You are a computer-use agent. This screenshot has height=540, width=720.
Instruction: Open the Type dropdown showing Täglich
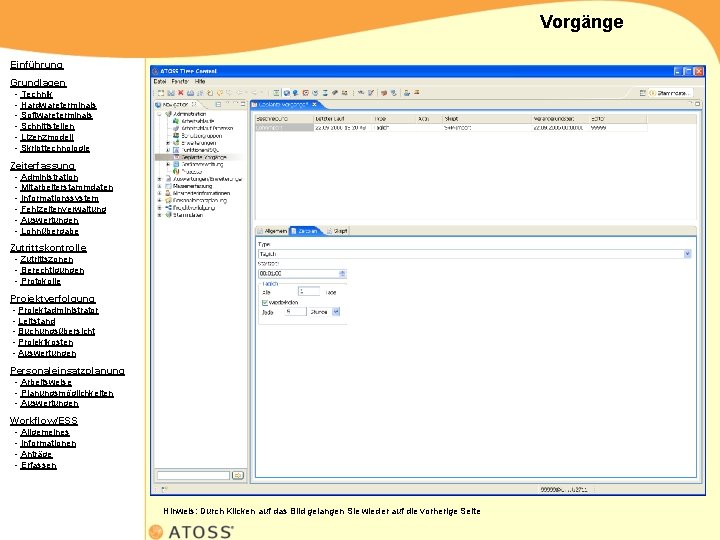click(x=687, y=254)
